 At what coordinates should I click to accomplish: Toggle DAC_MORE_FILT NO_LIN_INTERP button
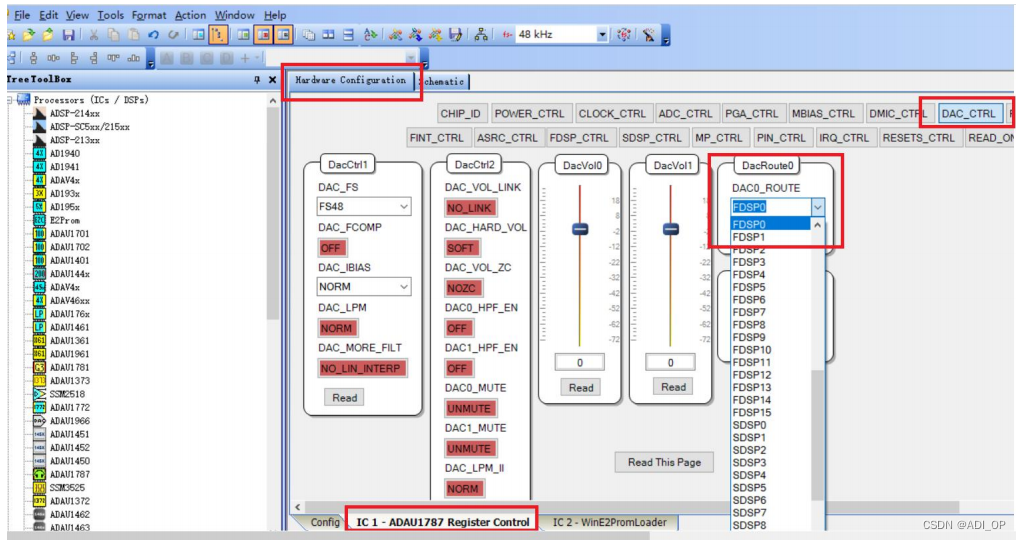[x=361, y=369]
